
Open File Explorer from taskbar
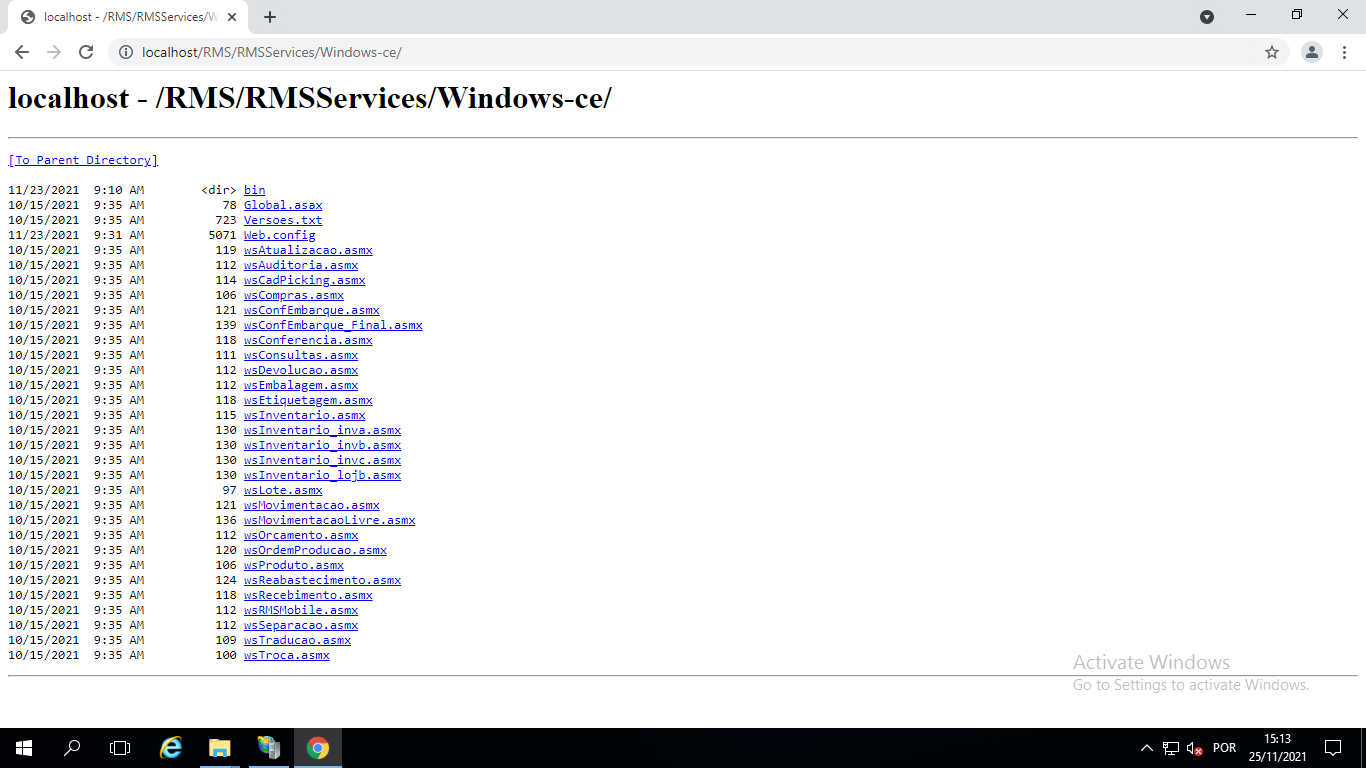[x=220, y=748]
